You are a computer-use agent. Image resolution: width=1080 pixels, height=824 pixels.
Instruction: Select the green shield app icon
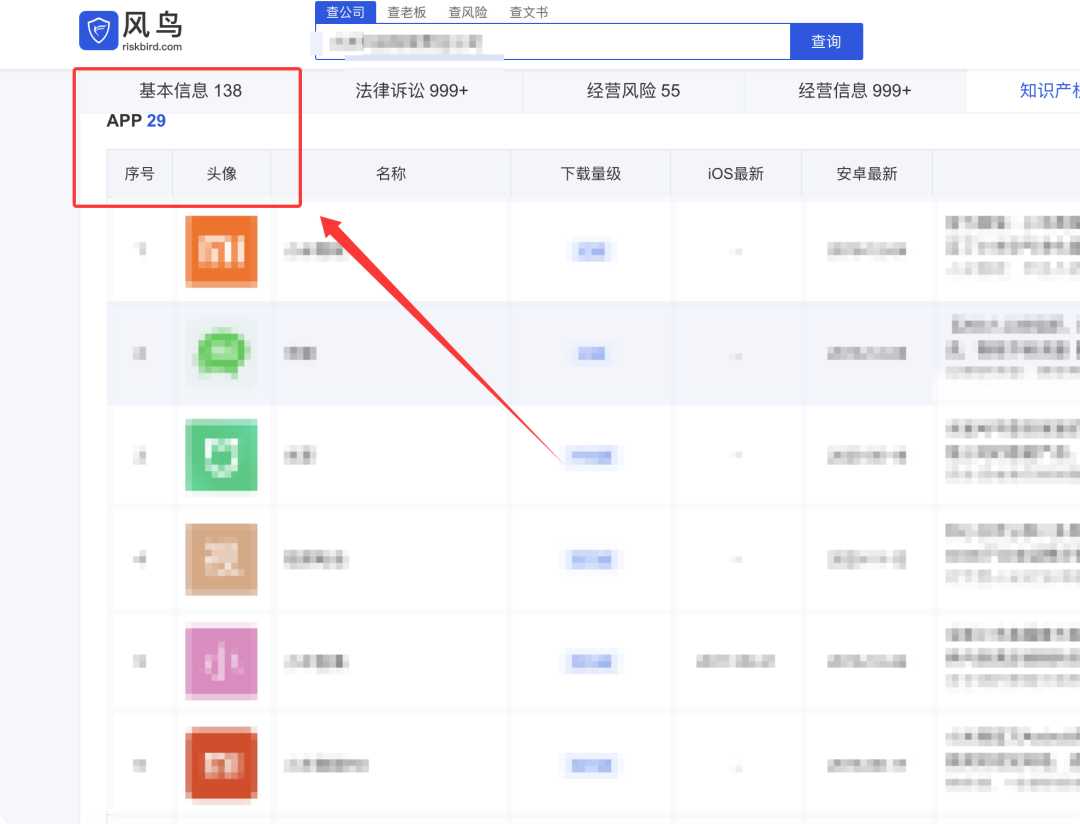[x=221, y=455]
